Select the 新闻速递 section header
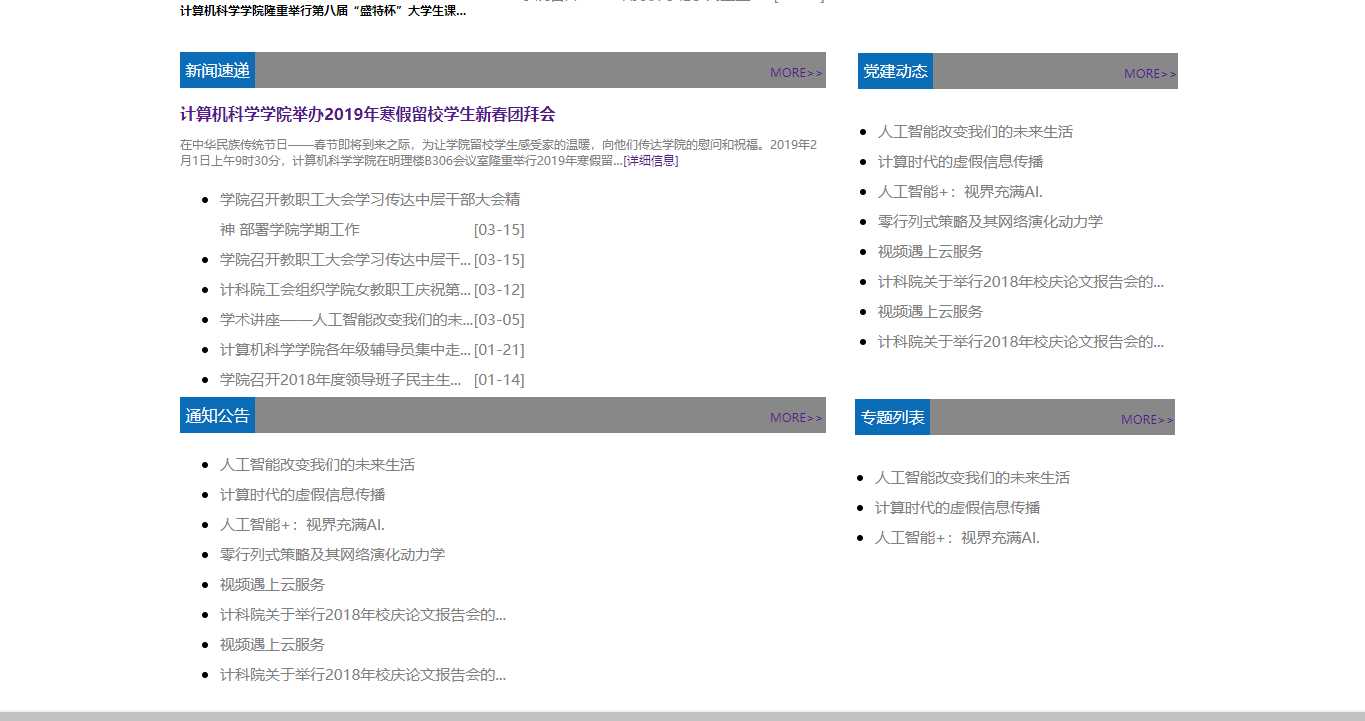This screenshot has height=721, width=1365. (217, 70)
